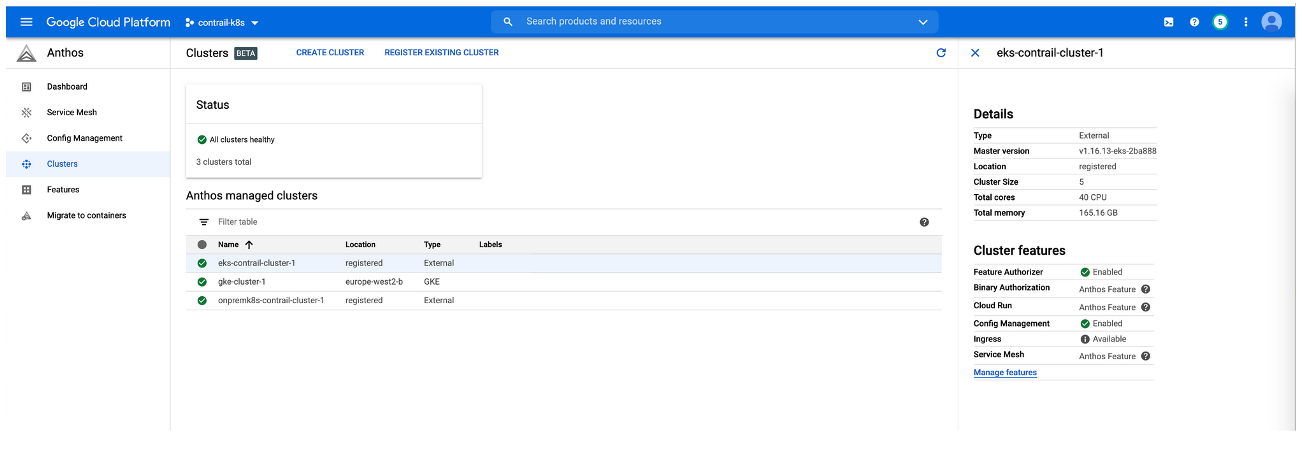The image size is (1302, 464).
Task: Click the Total memory 165.16 GB value
Action: pyautogui.click(x=1098, y=213)
